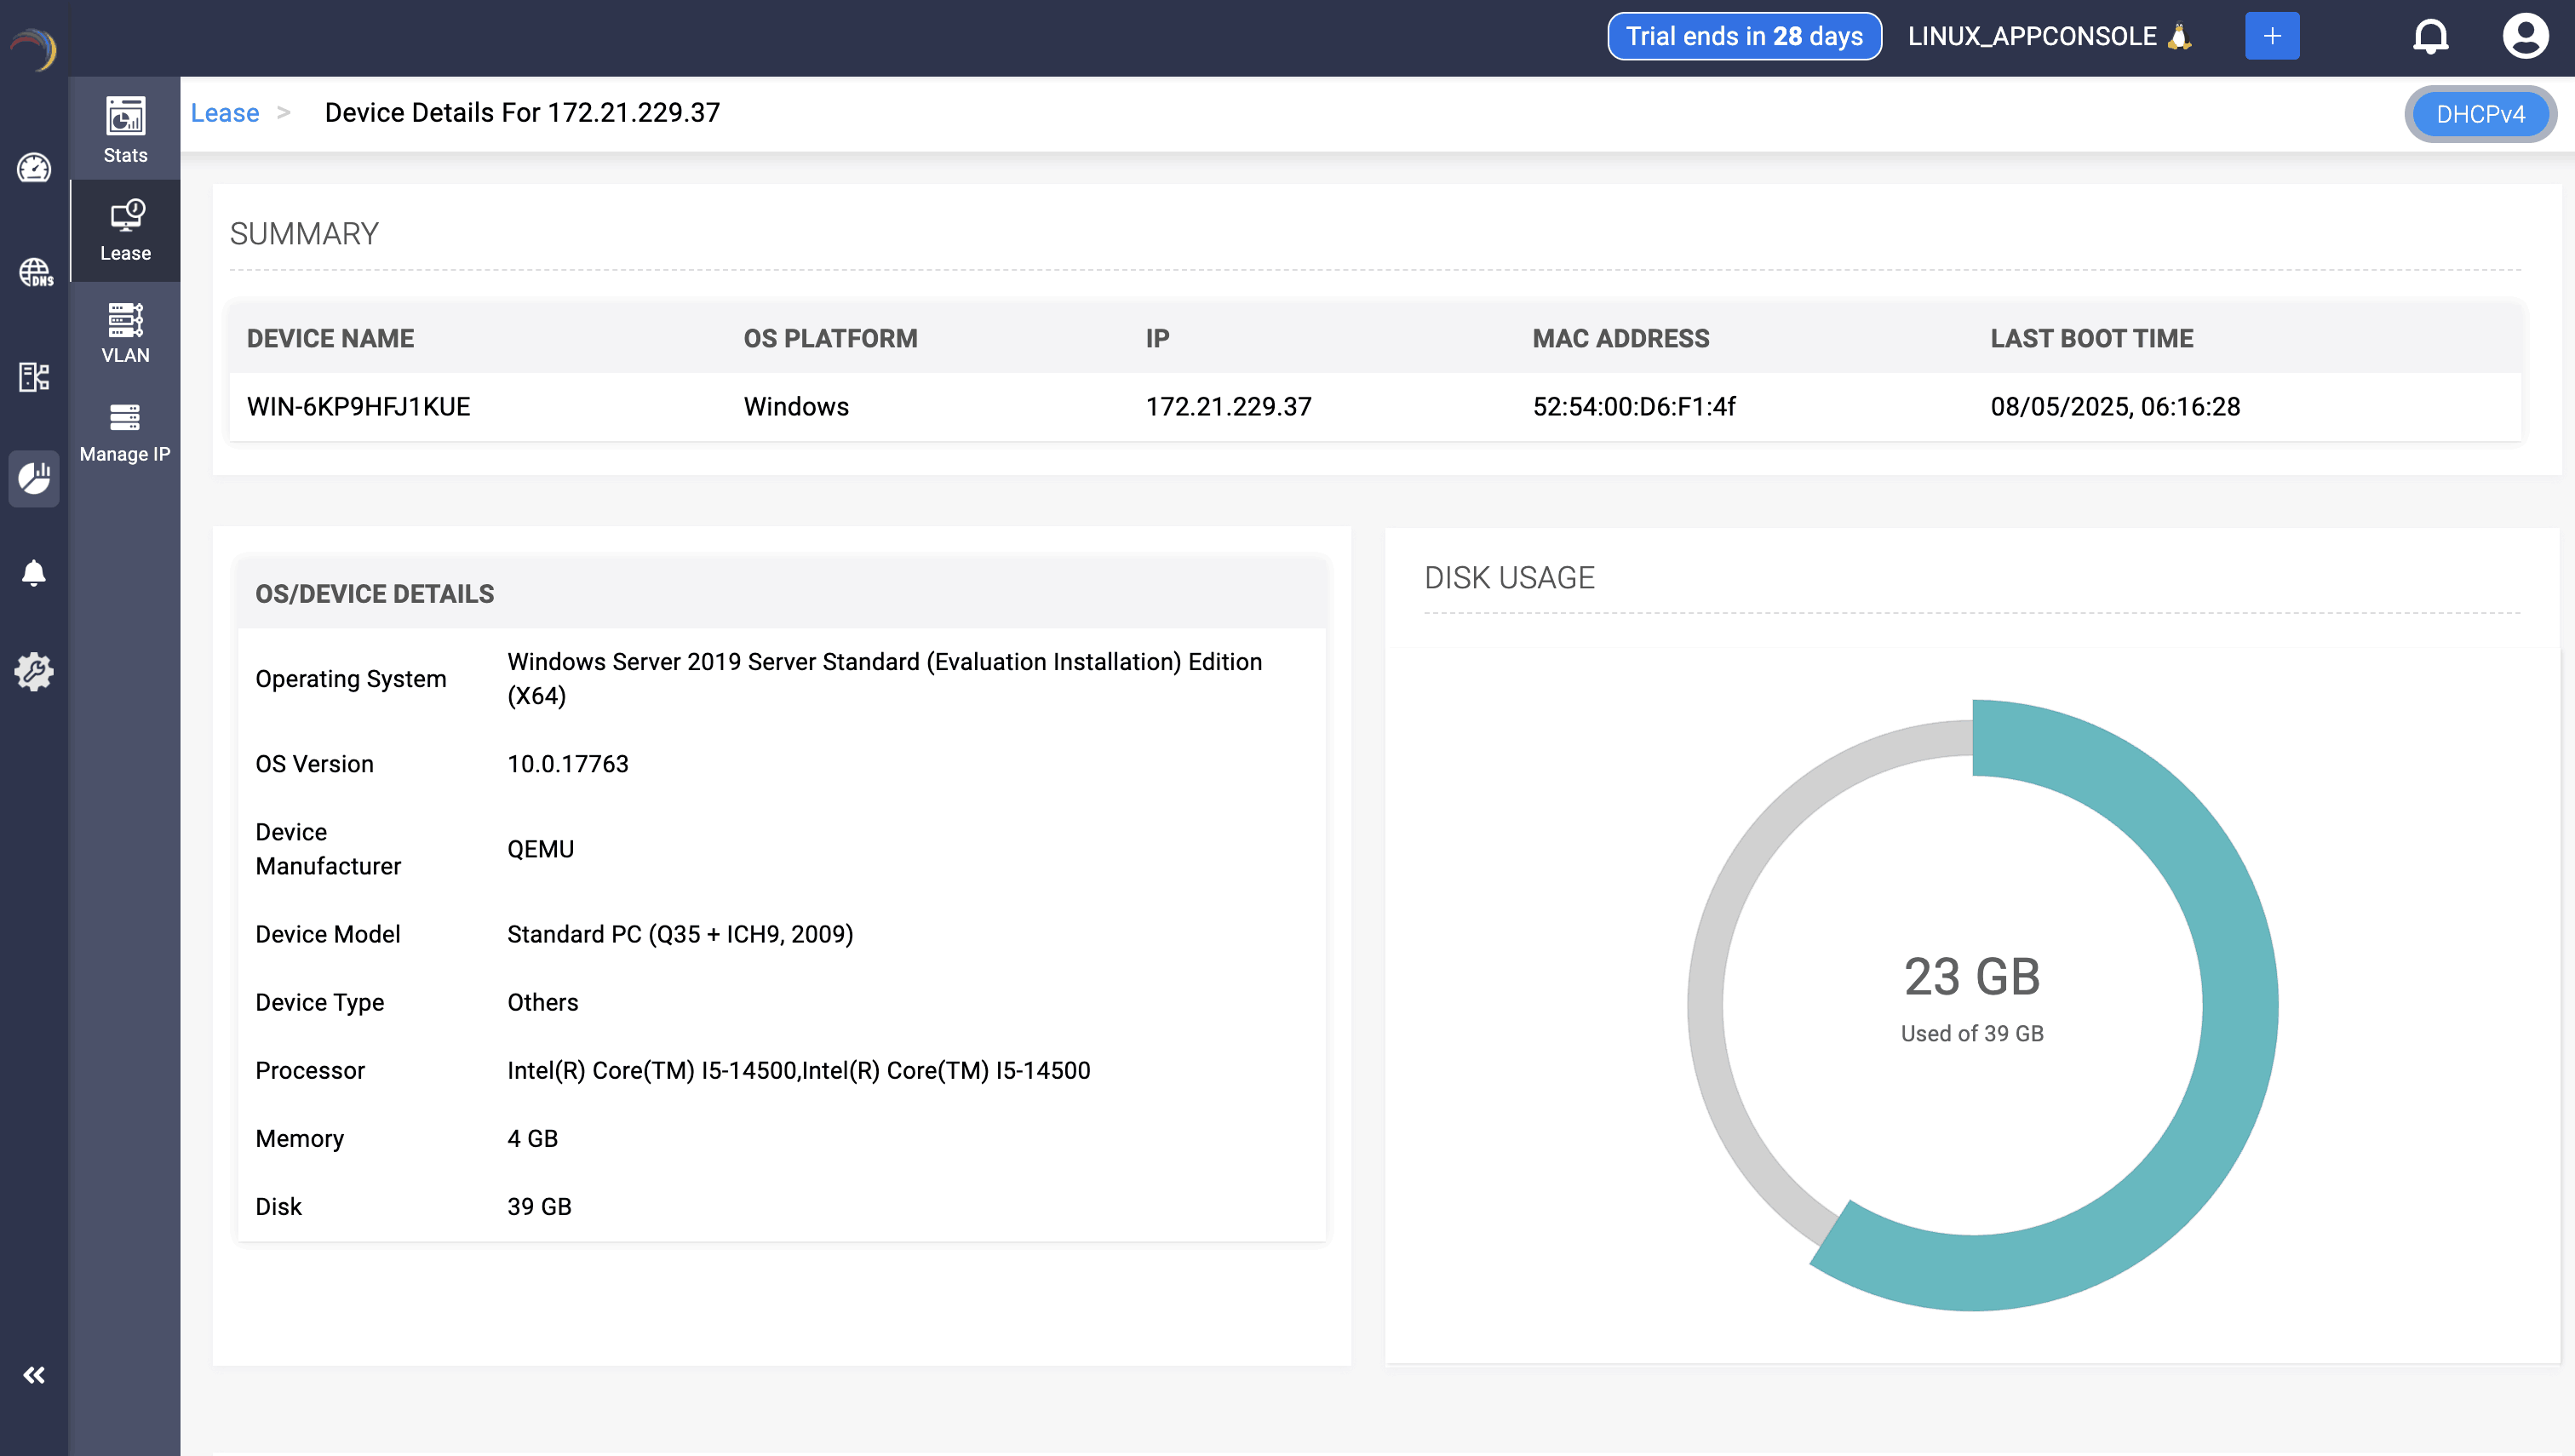The height and width of the screenshot is (1456, 2575).
Task: Open the dashboard gauge icon in sidebar
Action: click(x=34, y=168)
